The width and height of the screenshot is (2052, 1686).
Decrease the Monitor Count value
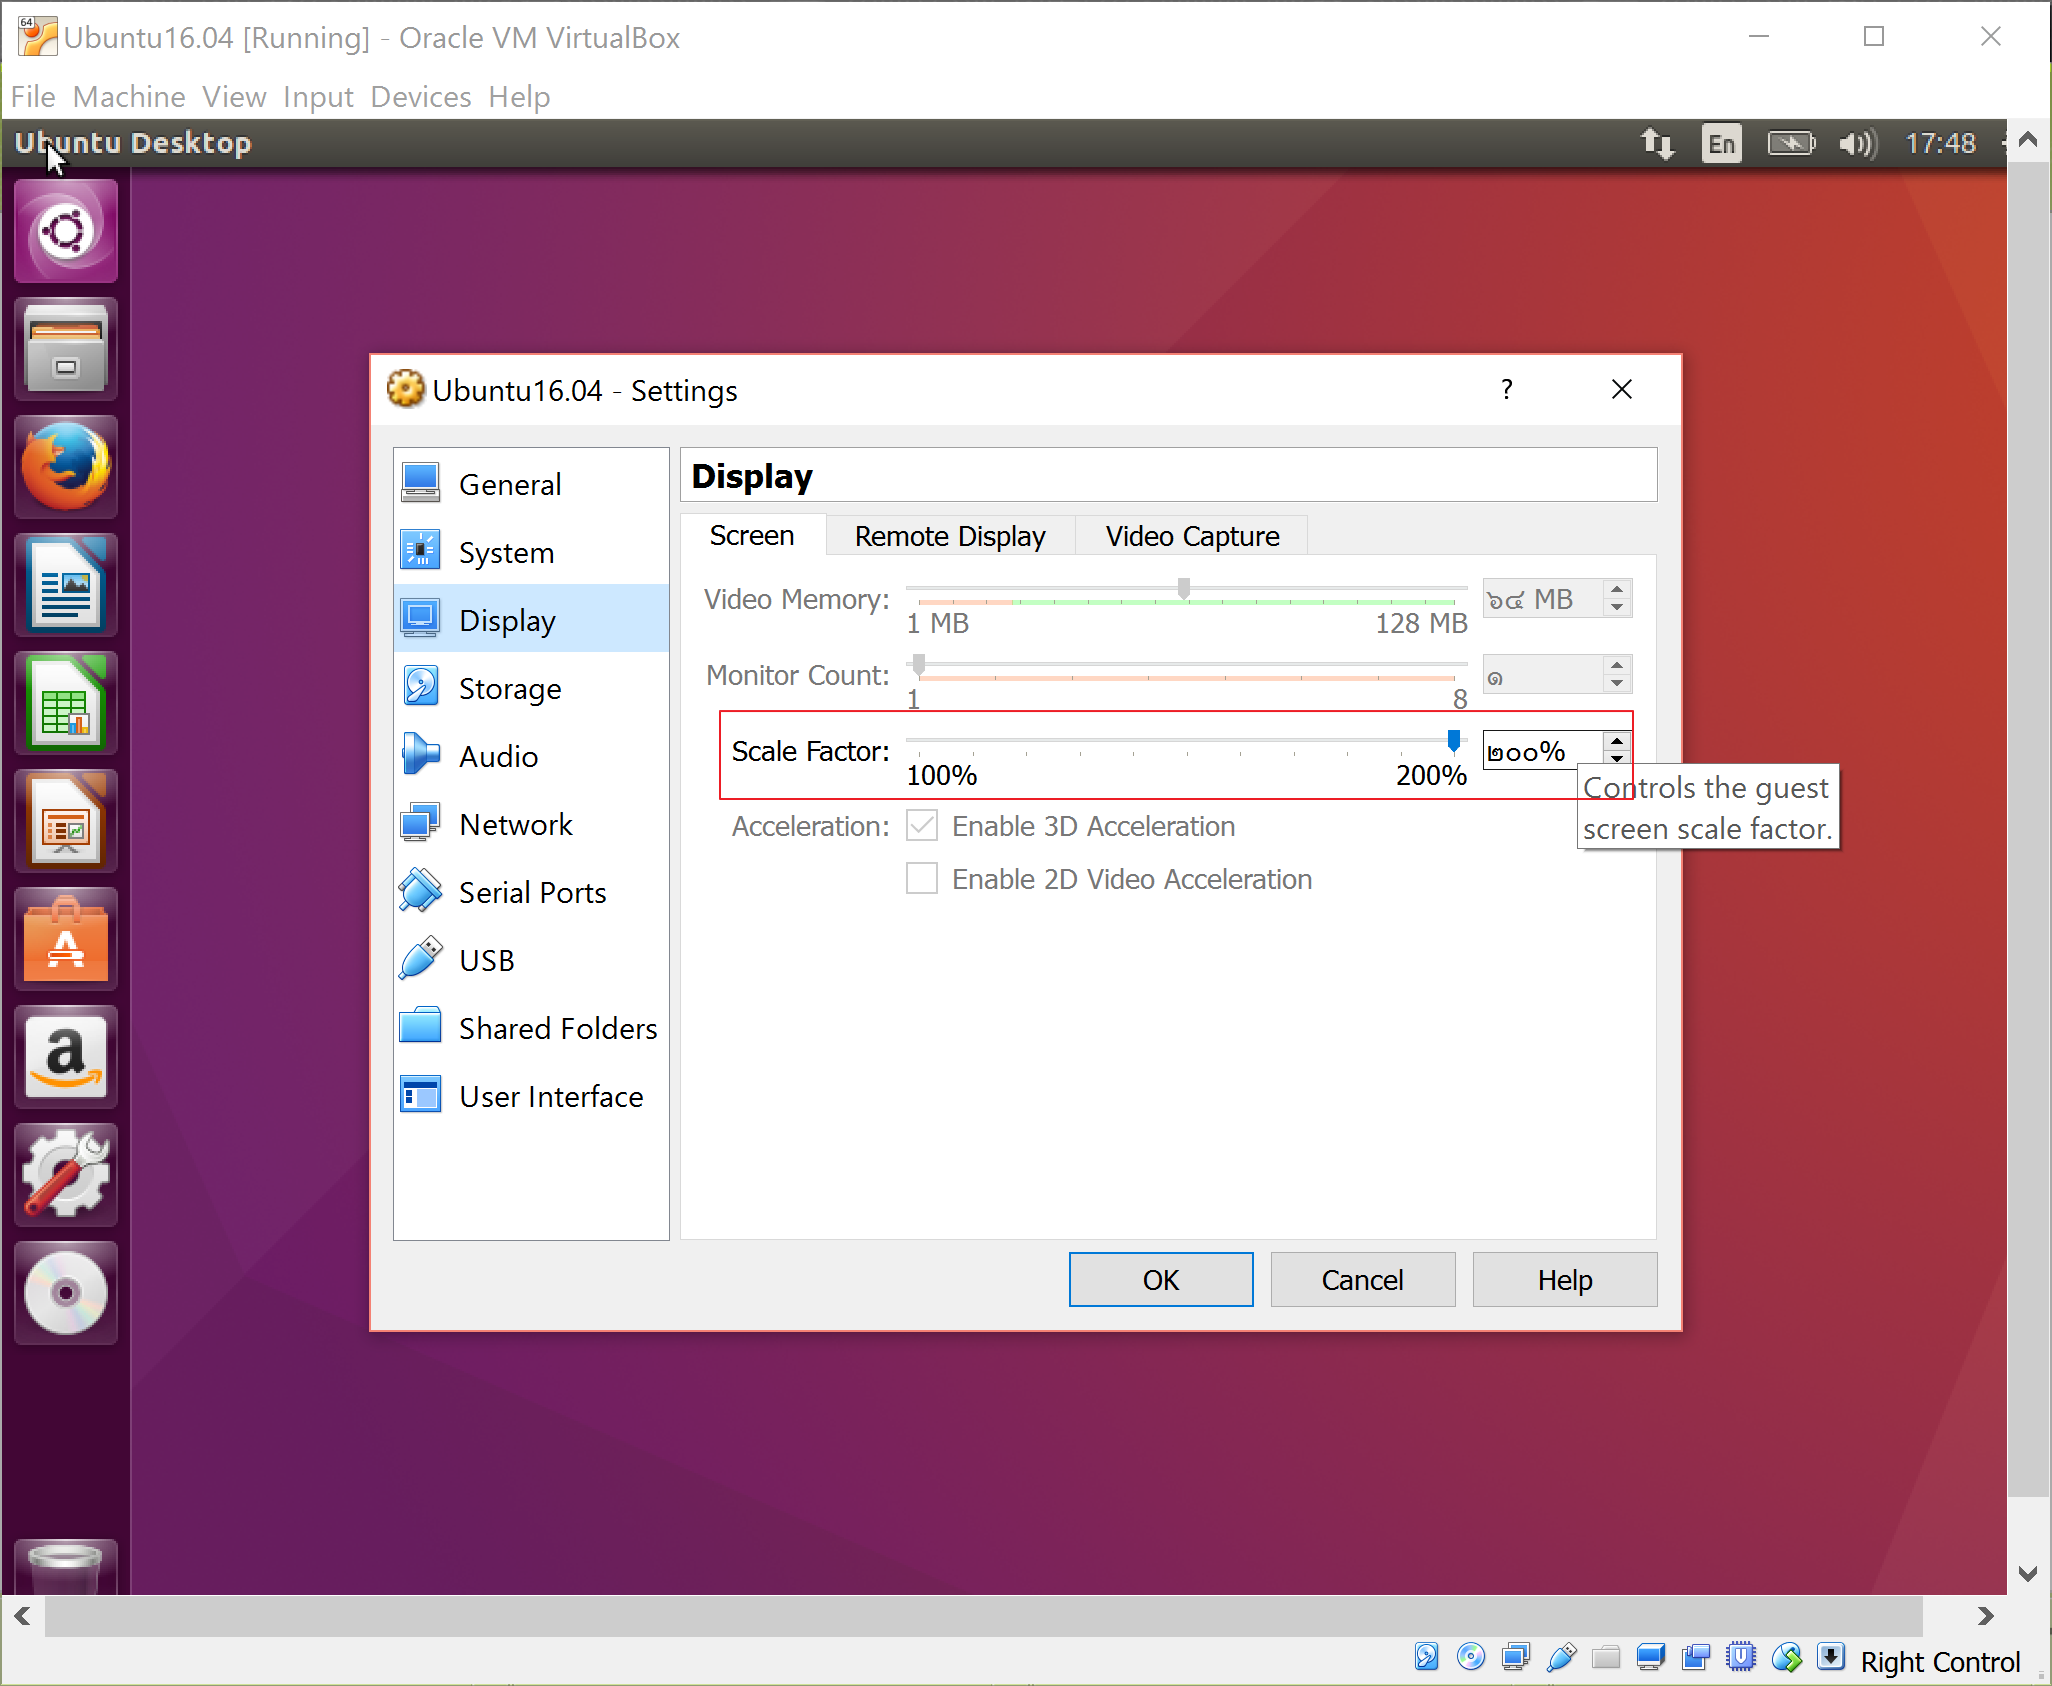[x=1617, y=682]
